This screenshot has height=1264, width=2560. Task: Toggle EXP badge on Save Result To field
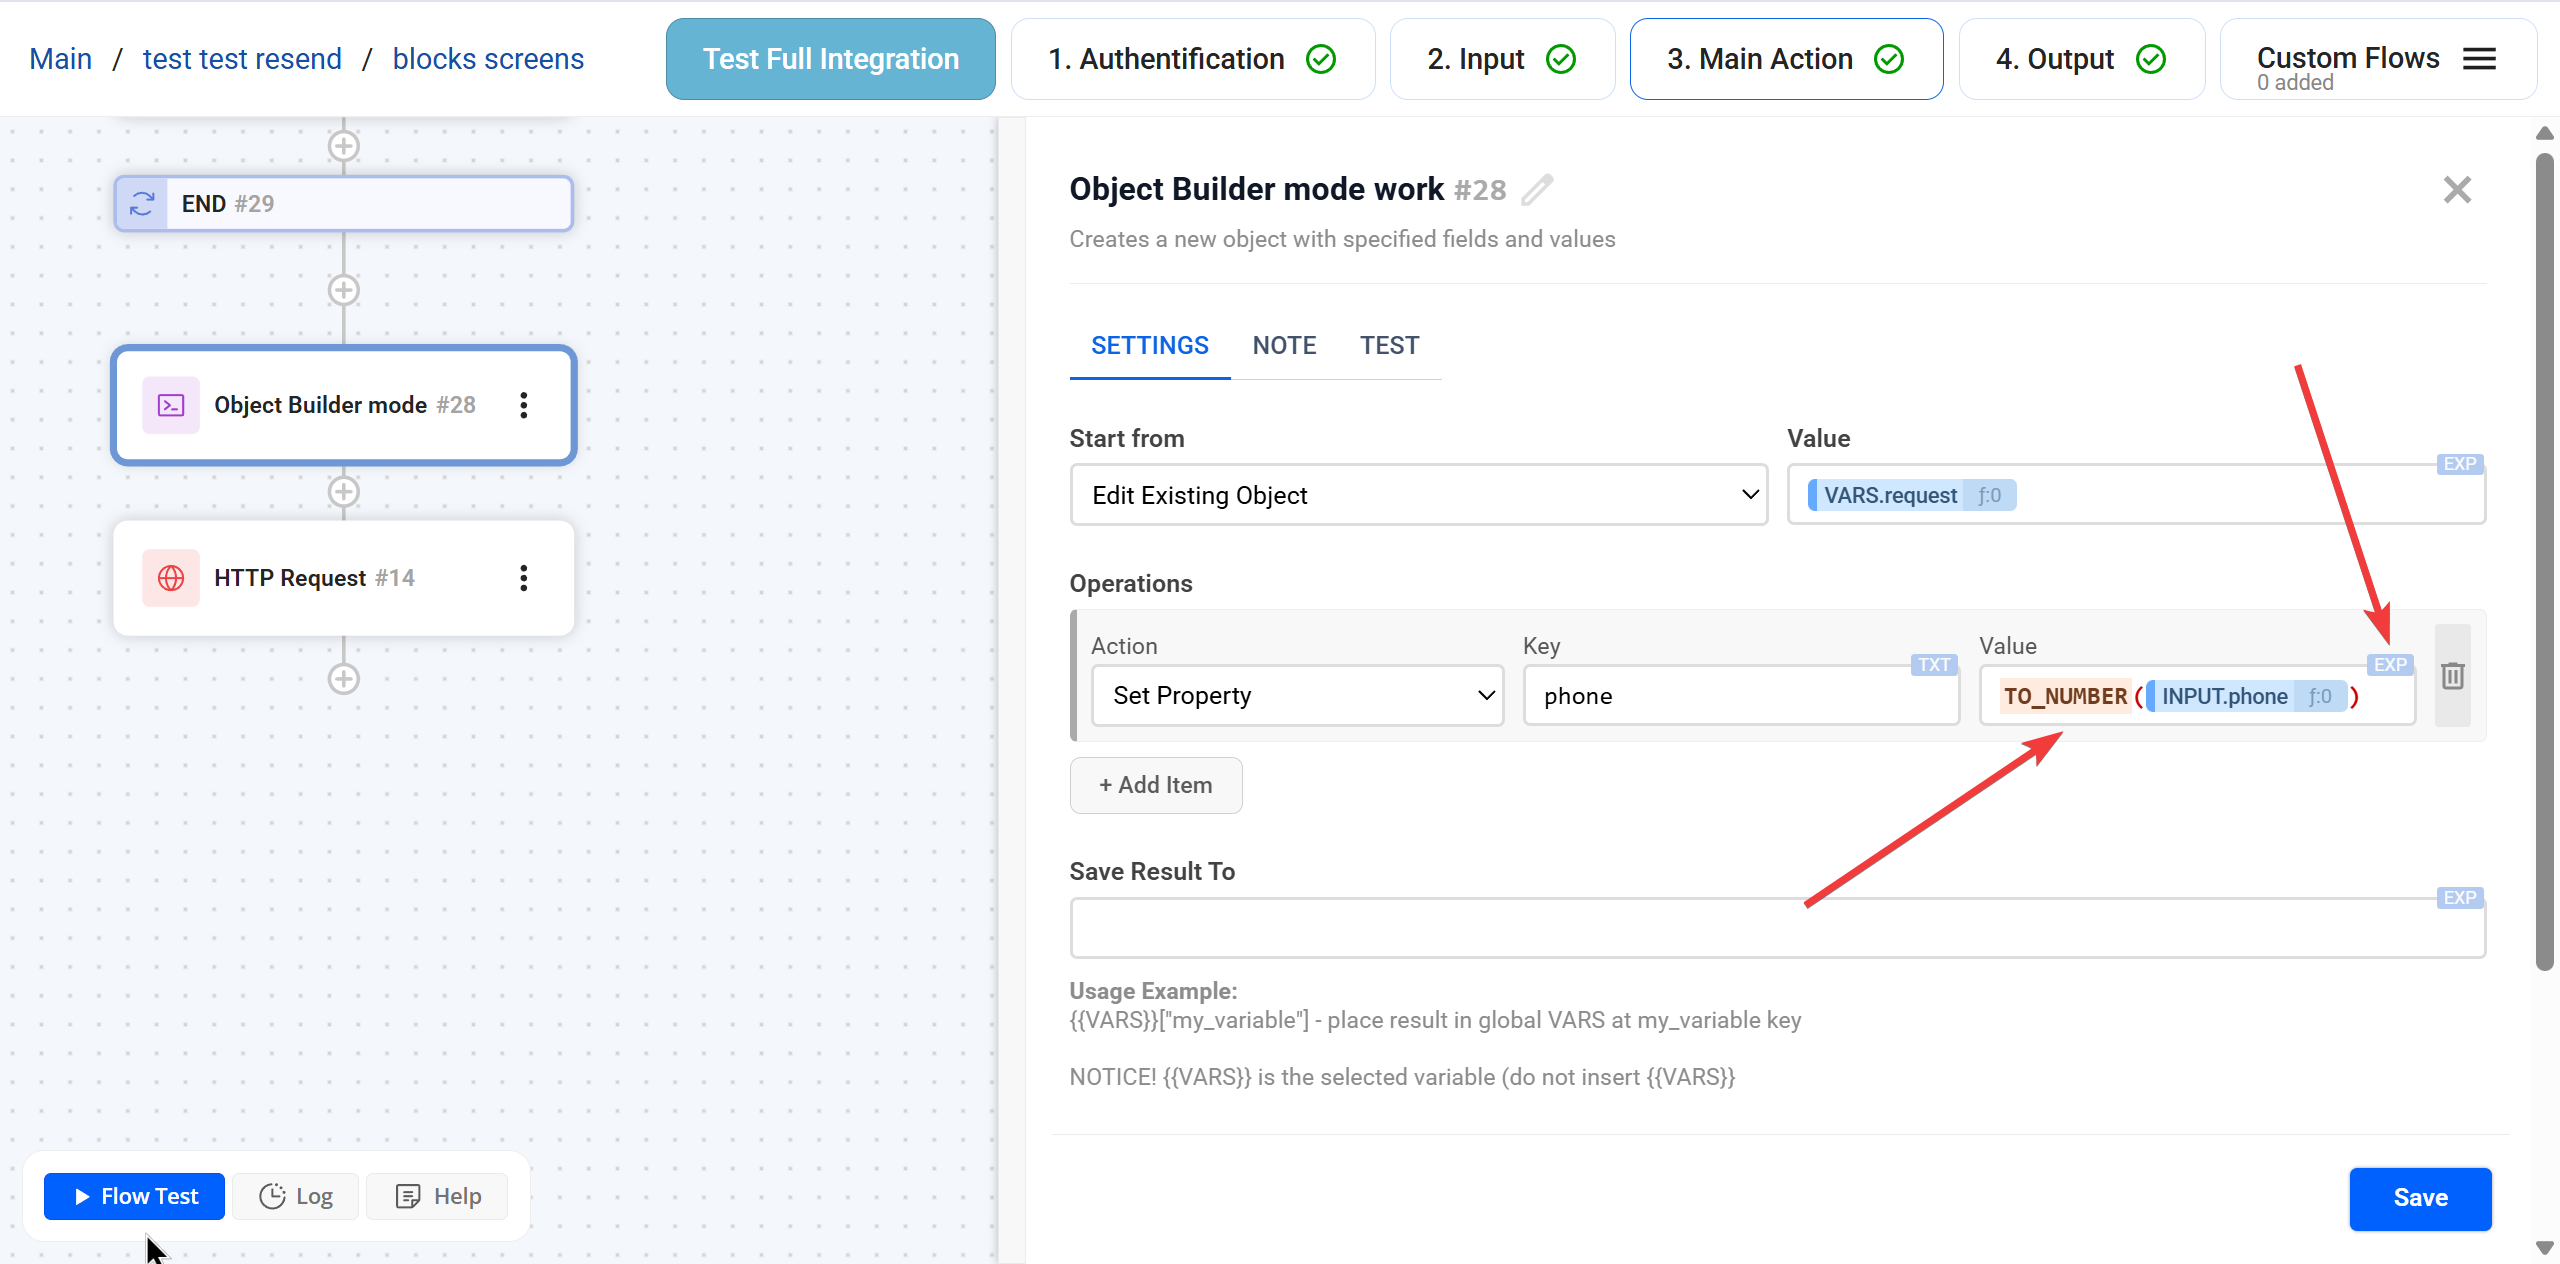point(2459,897)
